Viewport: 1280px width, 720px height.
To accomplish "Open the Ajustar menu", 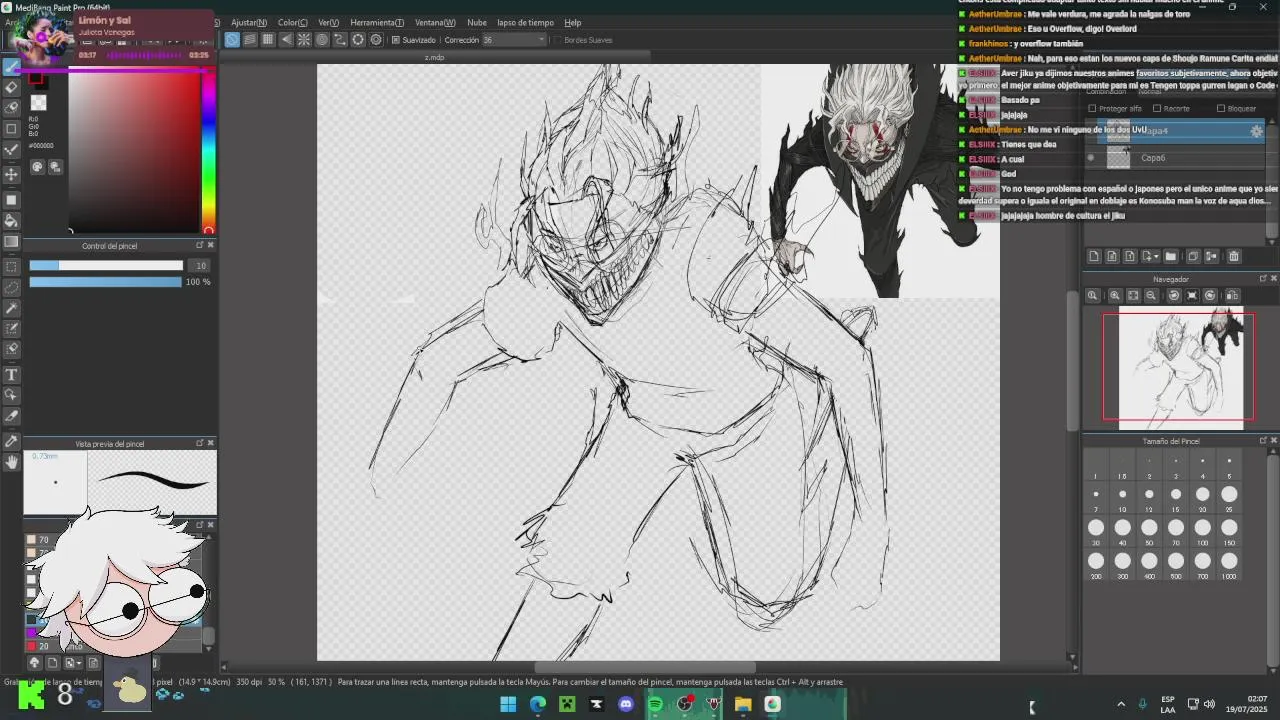I will (248, 22).
